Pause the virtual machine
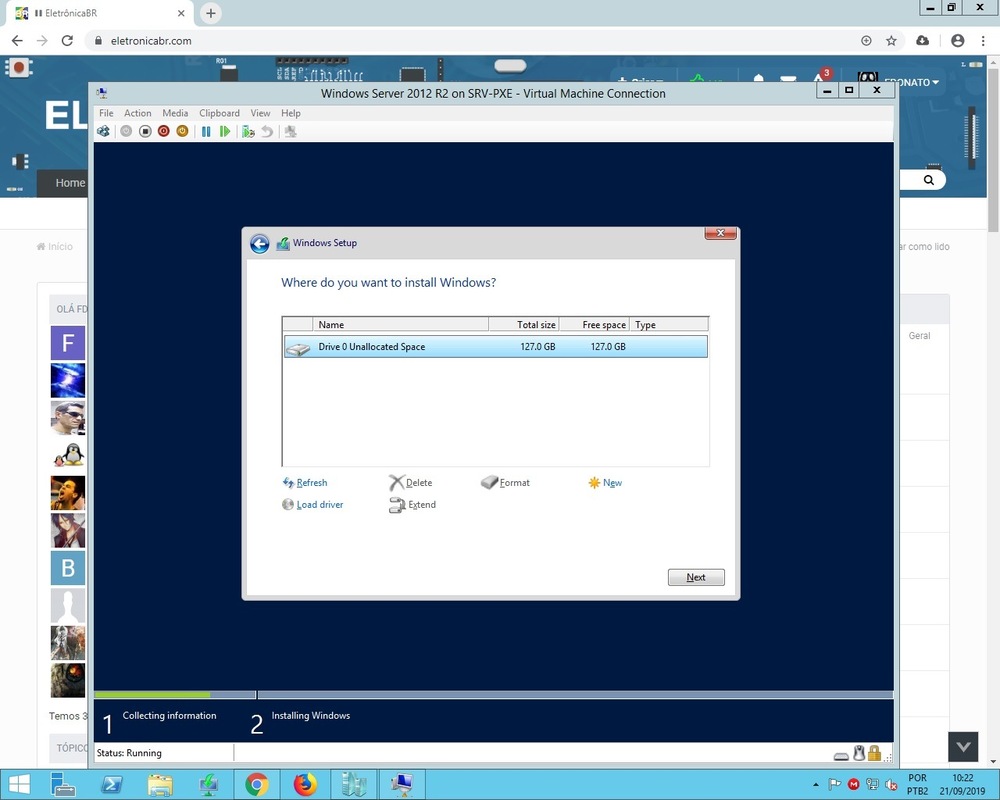1000x800 pixels. pyautogui.click(x=206, y=131)
